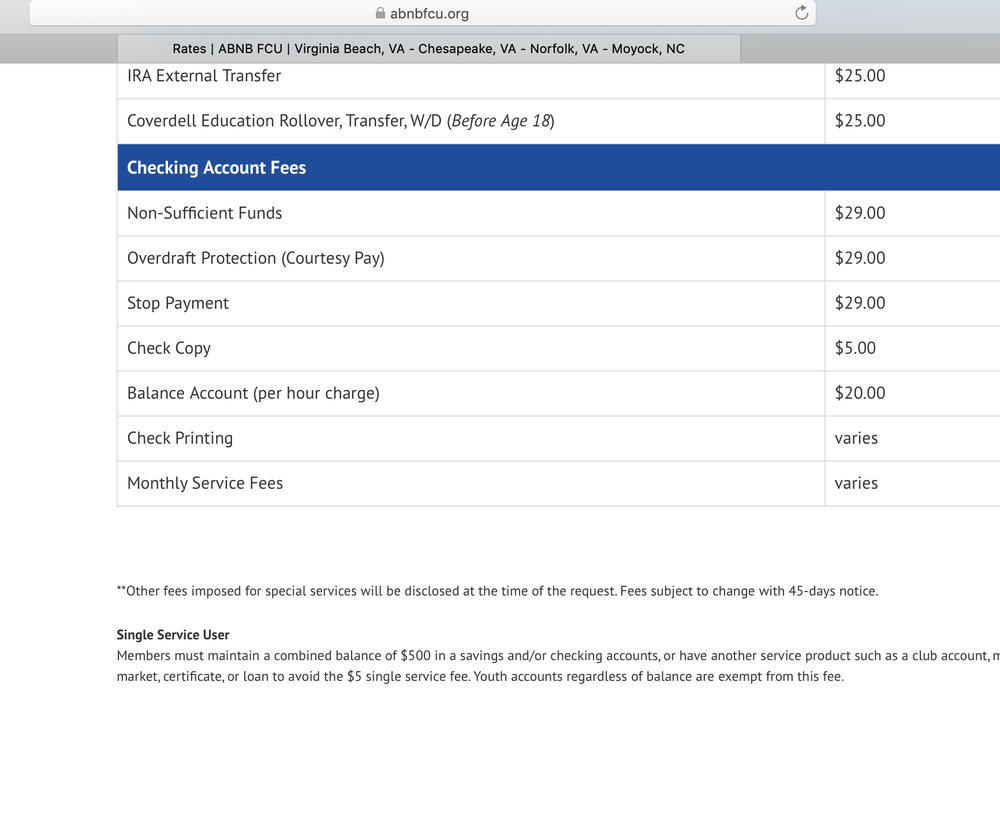Click the Stop Payment row label
The image size is (1000, 839).
pos(178,303)
